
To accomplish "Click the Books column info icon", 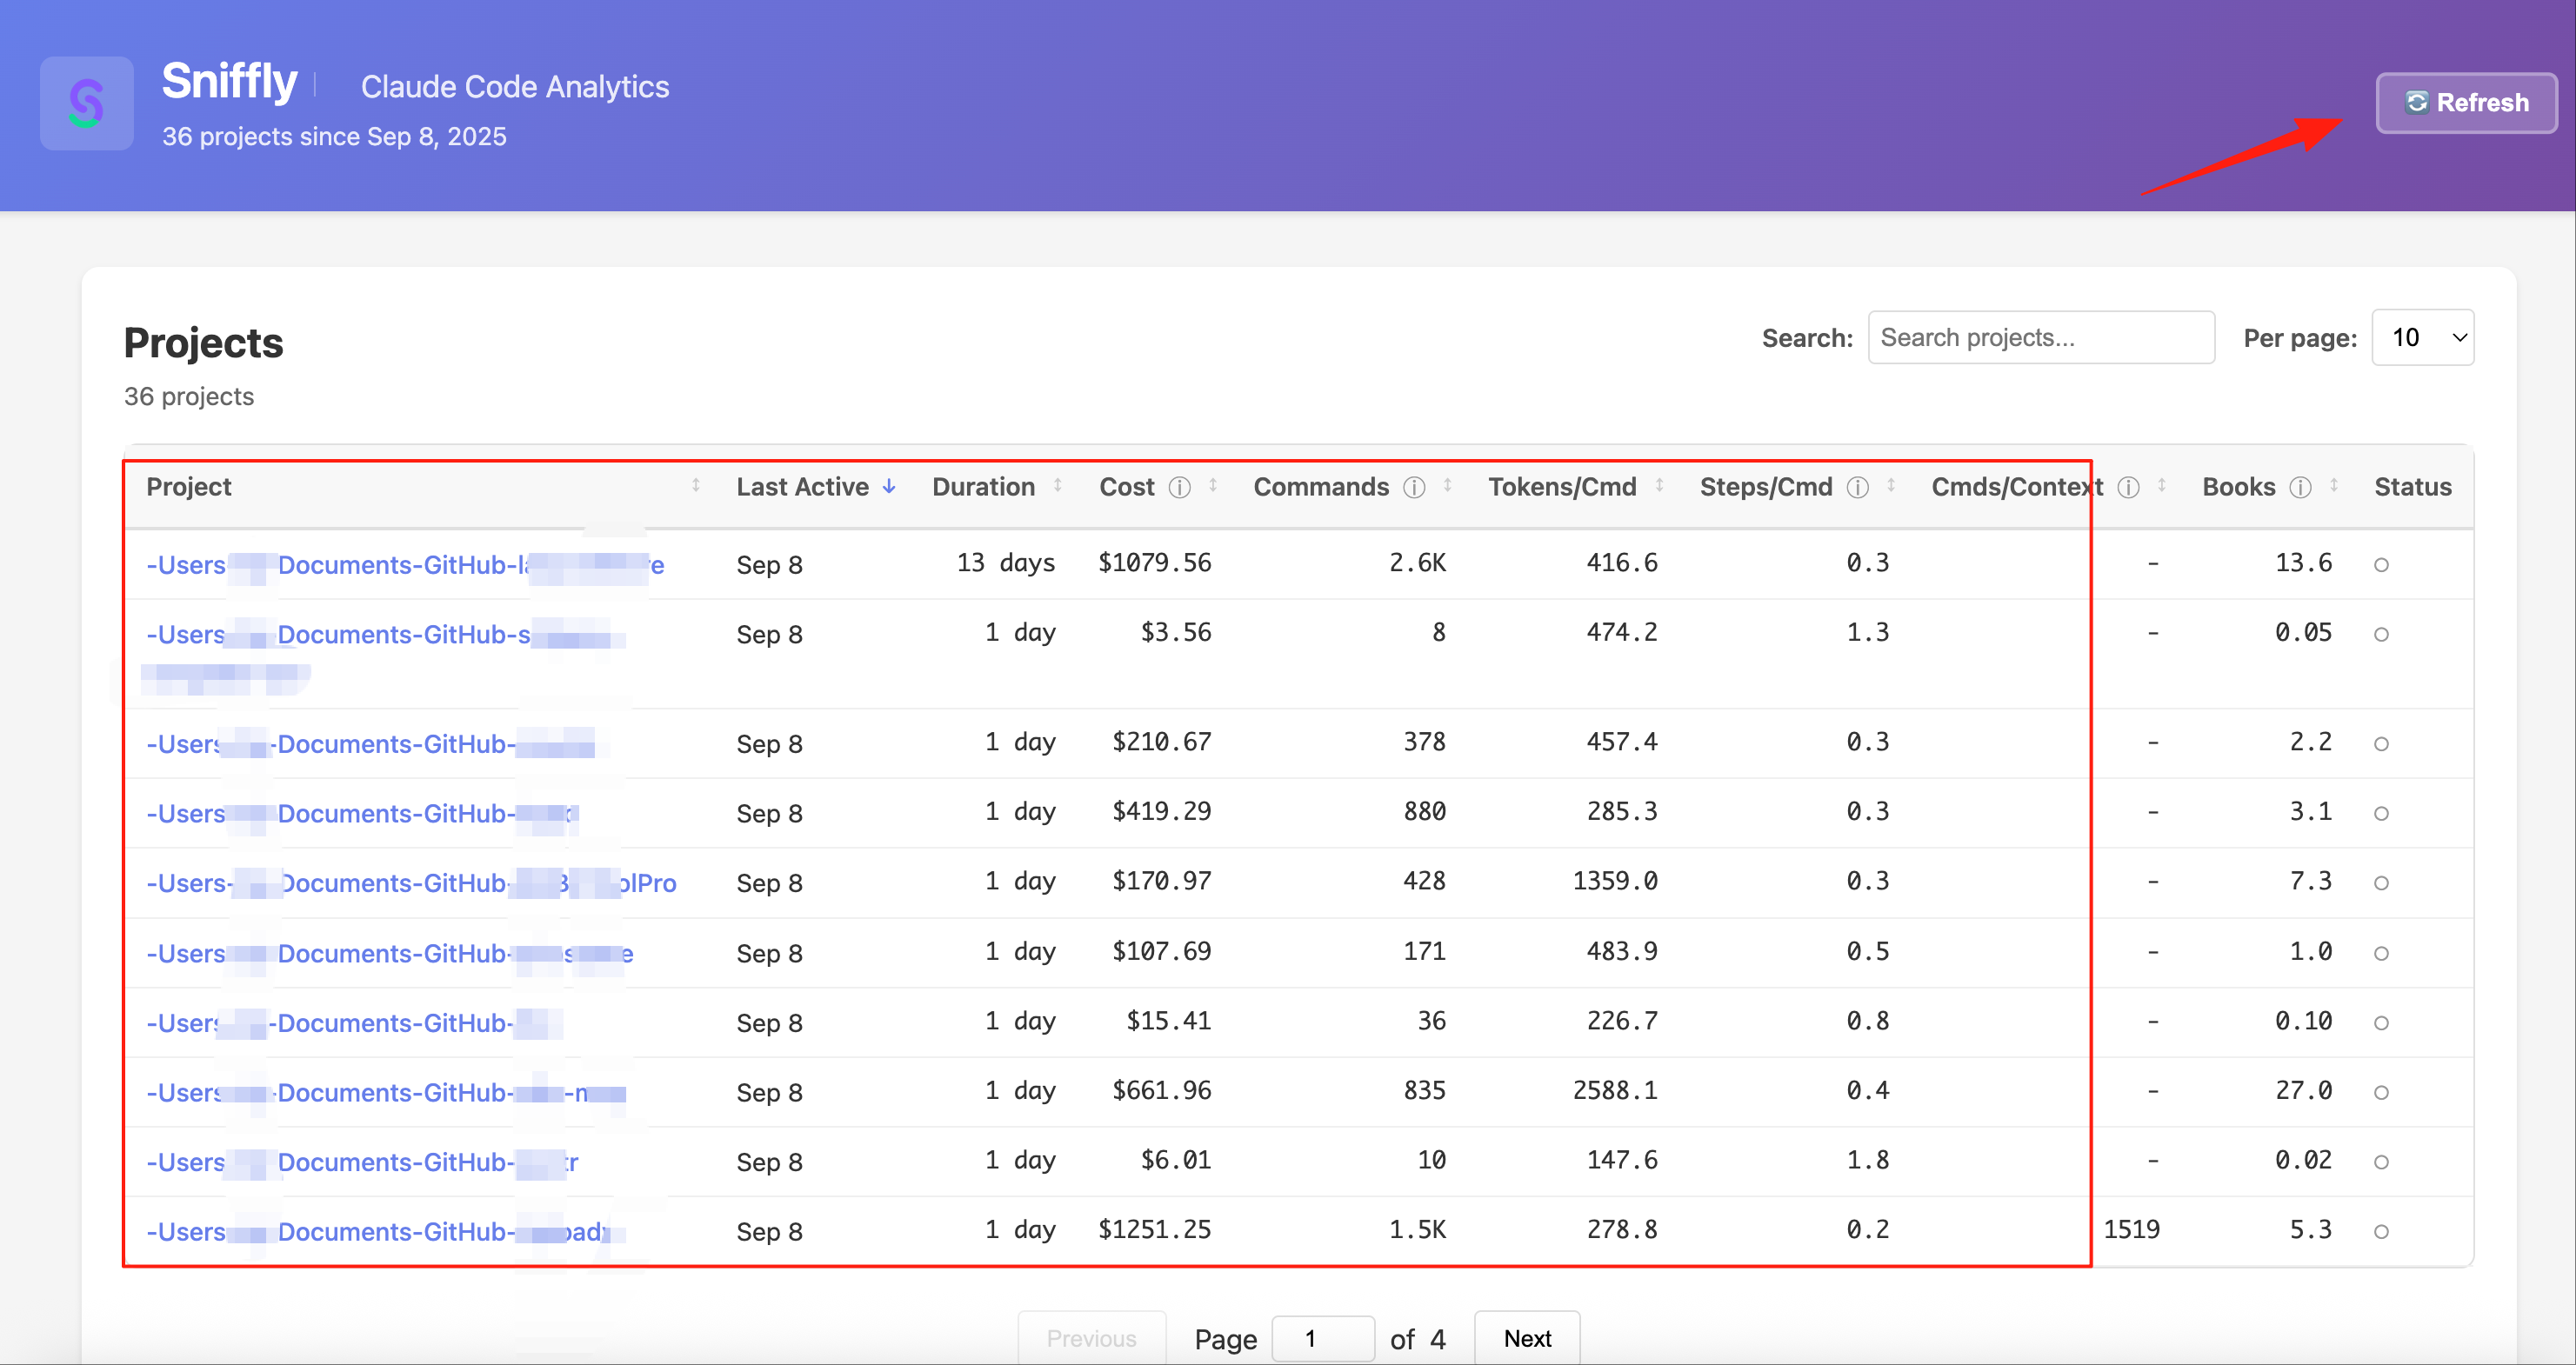I will [x=2301, y=487].
